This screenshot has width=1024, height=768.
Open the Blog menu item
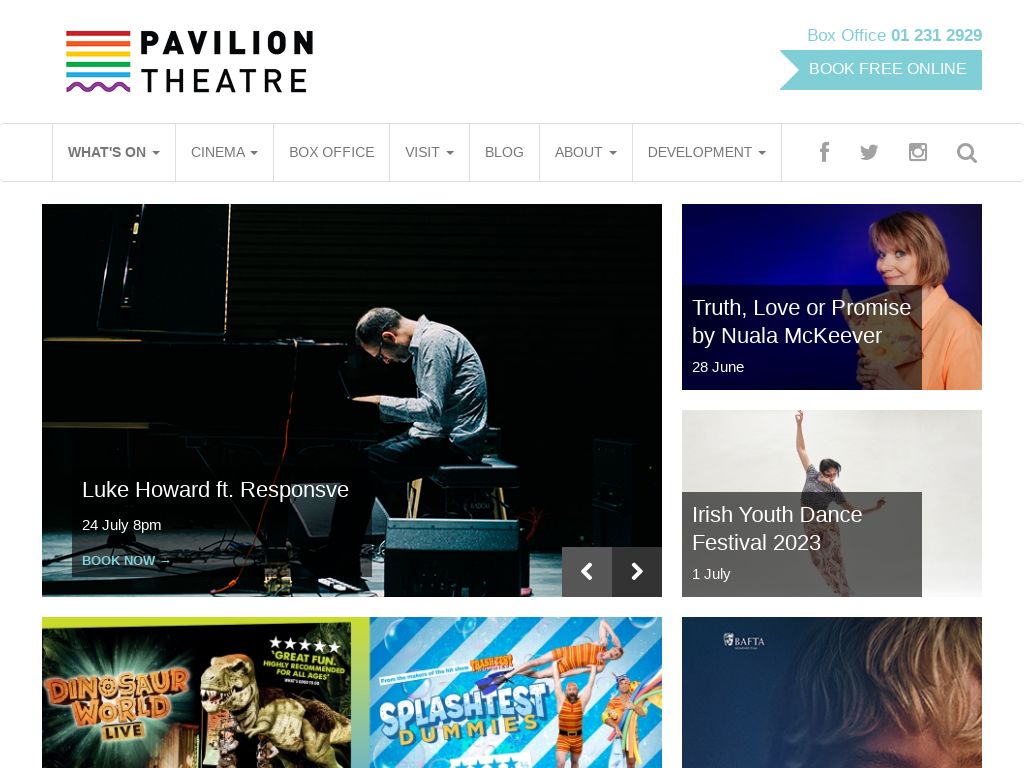[504, 152]
